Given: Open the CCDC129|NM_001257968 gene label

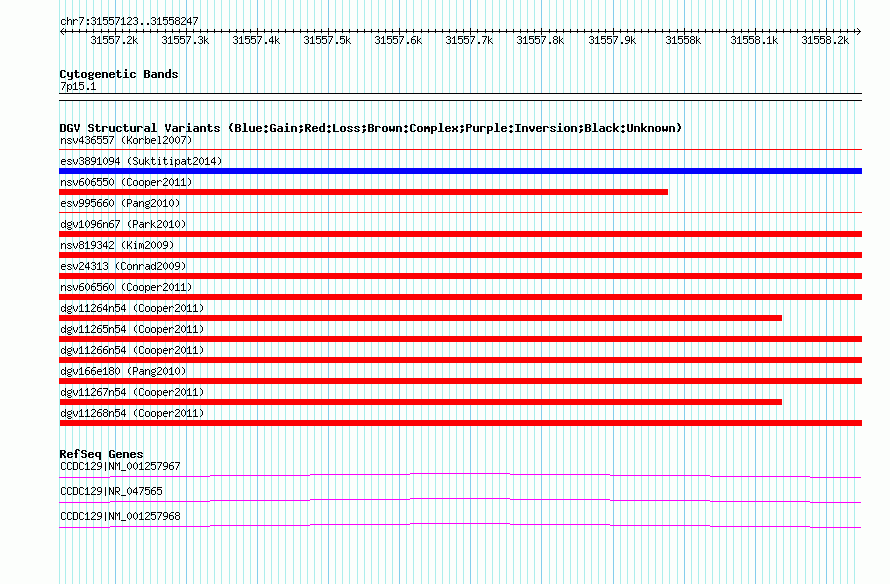Looking at the screenshot, I should (x=120, y=516).
